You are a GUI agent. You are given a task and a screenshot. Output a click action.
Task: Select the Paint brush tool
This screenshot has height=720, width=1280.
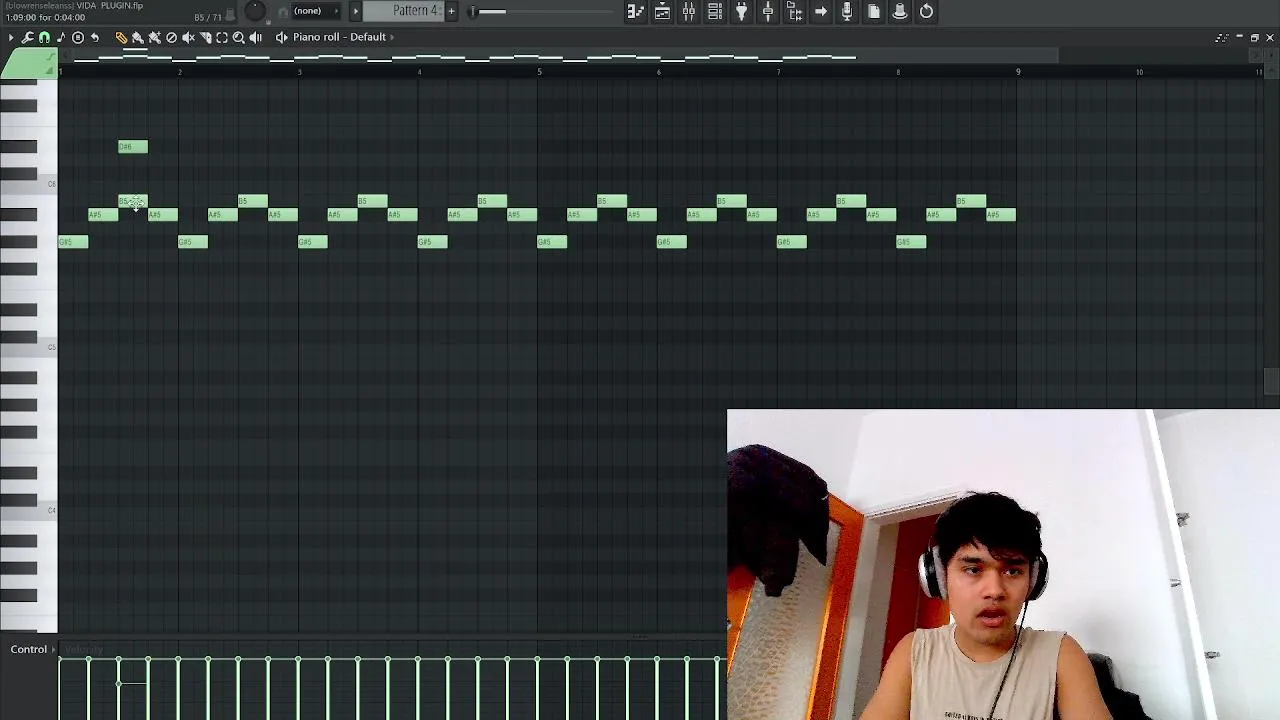[138, 37]
